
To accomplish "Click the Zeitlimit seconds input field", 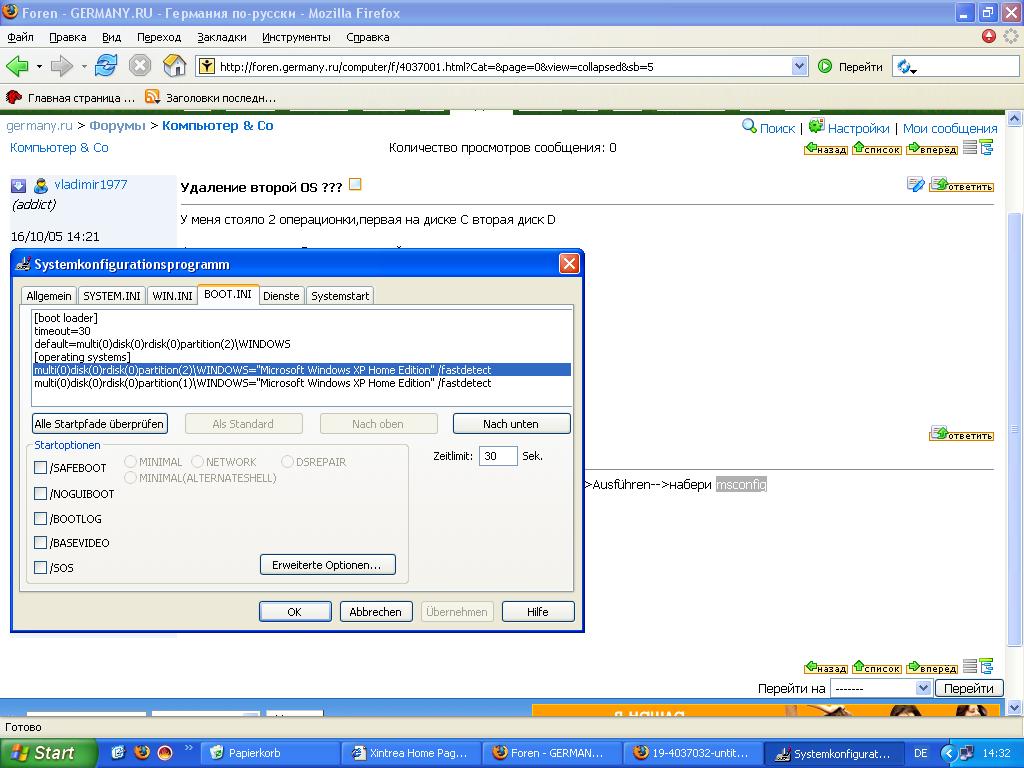I will point(498,456).
